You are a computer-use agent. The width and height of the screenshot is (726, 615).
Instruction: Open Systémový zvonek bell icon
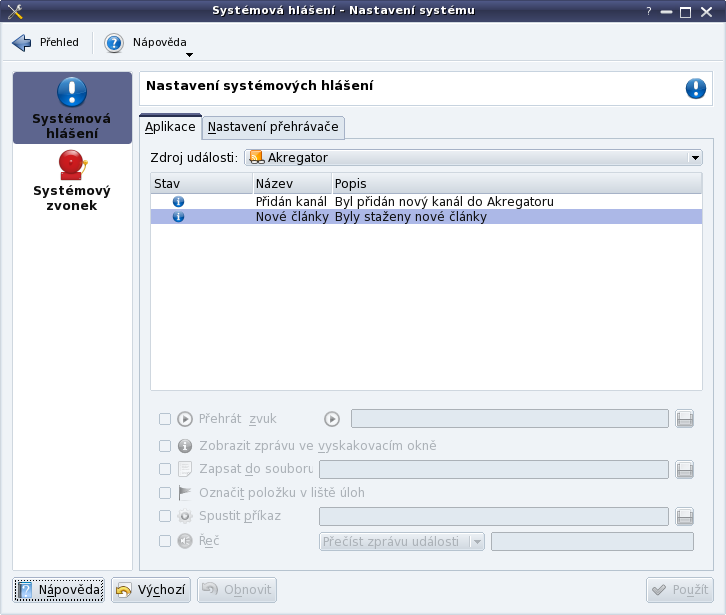pyautogui.click(x=72, y=164)
